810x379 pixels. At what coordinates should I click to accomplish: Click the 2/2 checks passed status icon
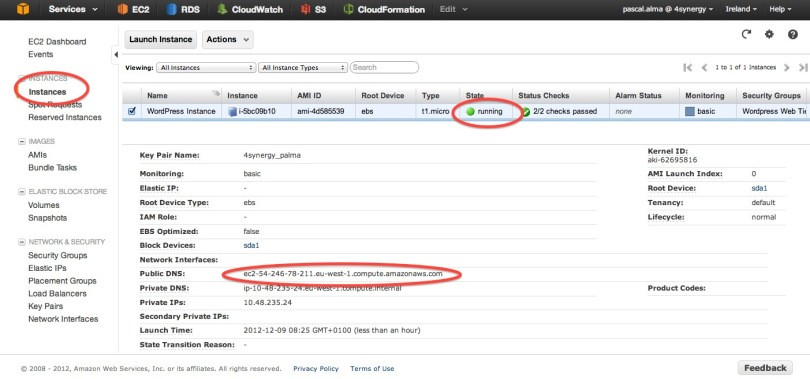tap(526, 112)
